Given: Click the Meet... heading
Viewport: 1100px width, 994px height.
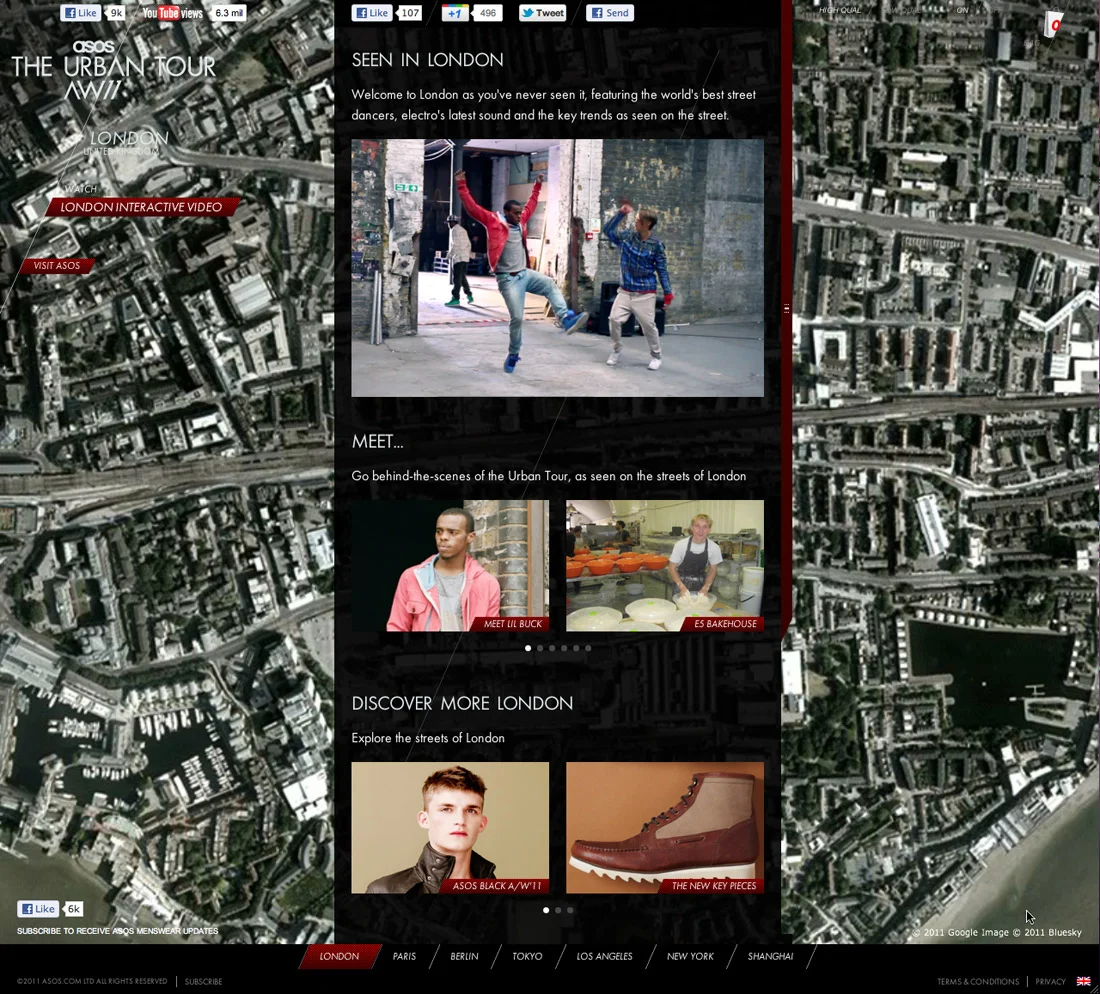Looking at the screenshot, I should (377, 441).
